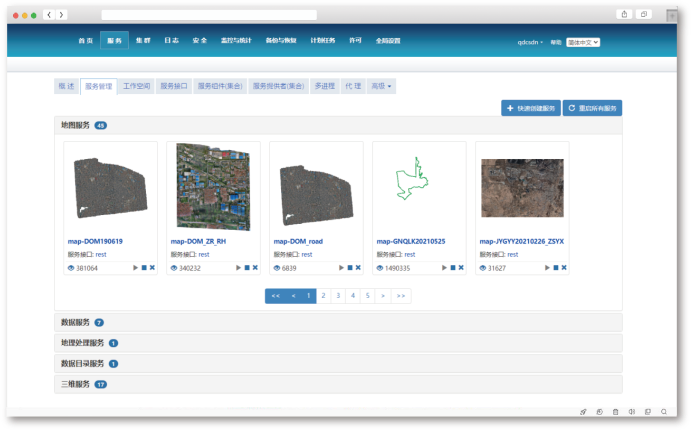691x430 pixels.
Task: Click eye view-count icon on map-DOM190619
Action: pos(71,268)
